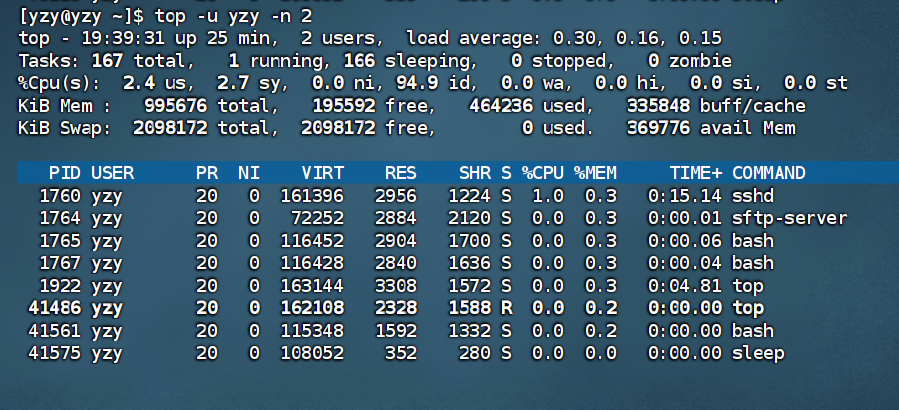The width and height of the screenshot is (899, 410).
Task: Click the command 'top -u yzy -n 2'
Action: (233, 16)
